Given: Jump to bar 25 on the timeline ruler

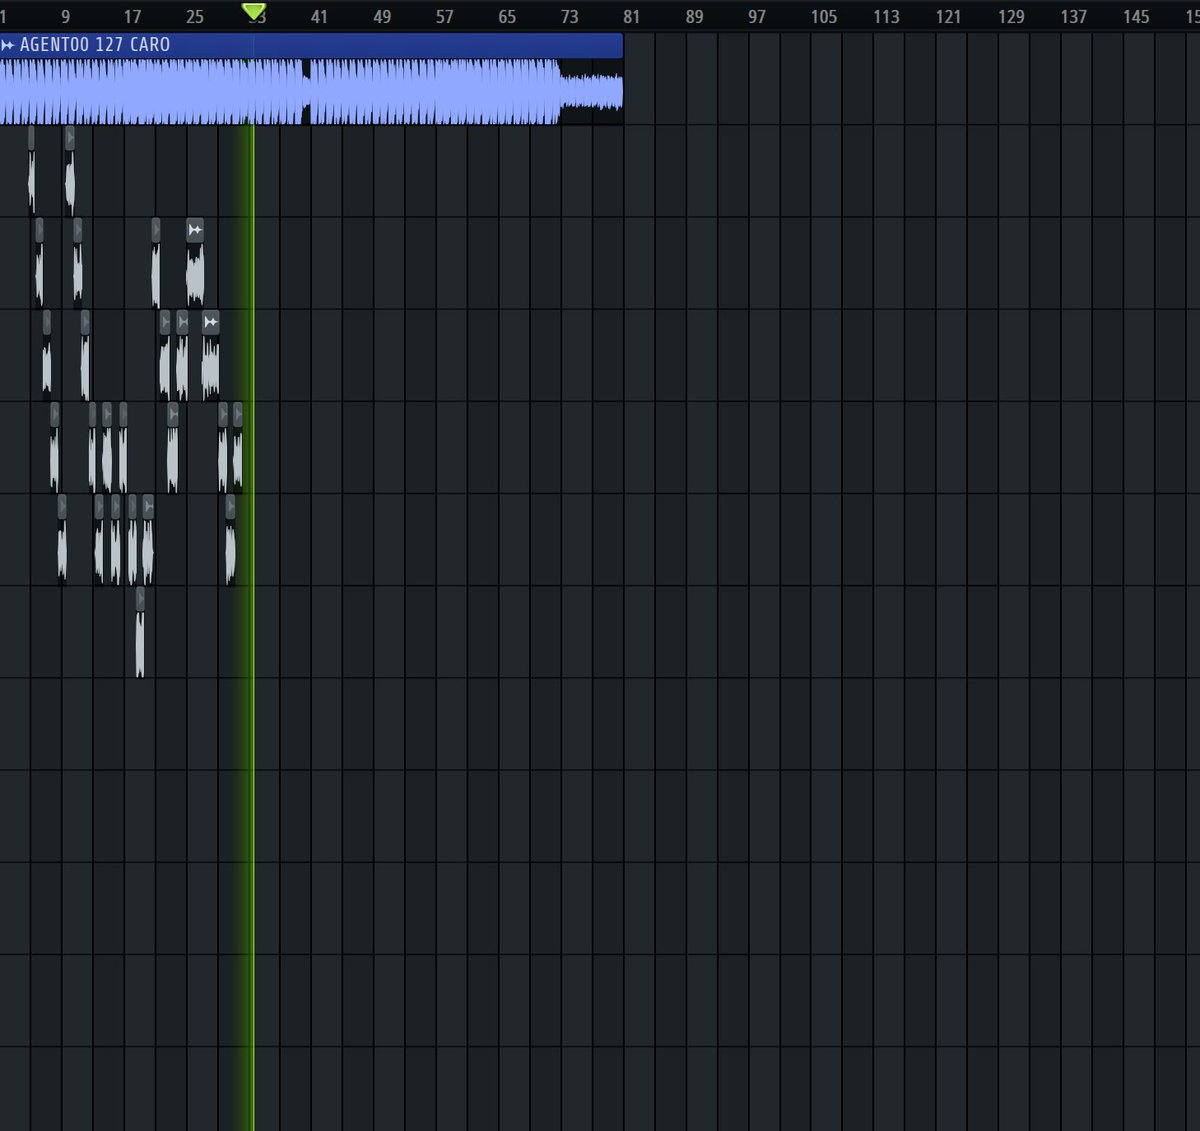Looking at the screenshot, I should [195, 17].
